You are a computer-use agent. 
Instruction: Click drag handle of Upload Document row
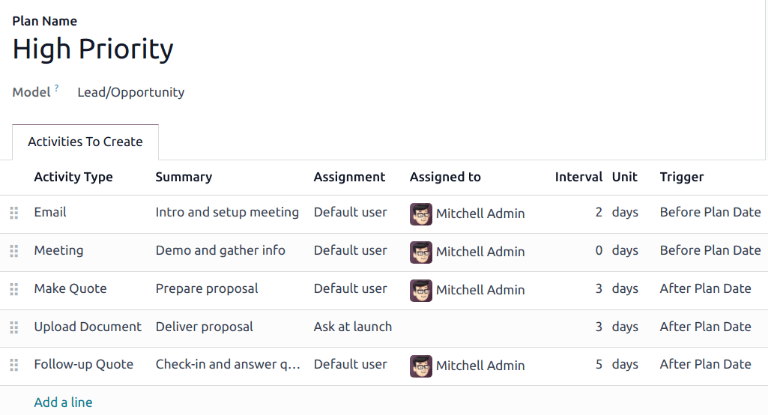tap(14, 327)
